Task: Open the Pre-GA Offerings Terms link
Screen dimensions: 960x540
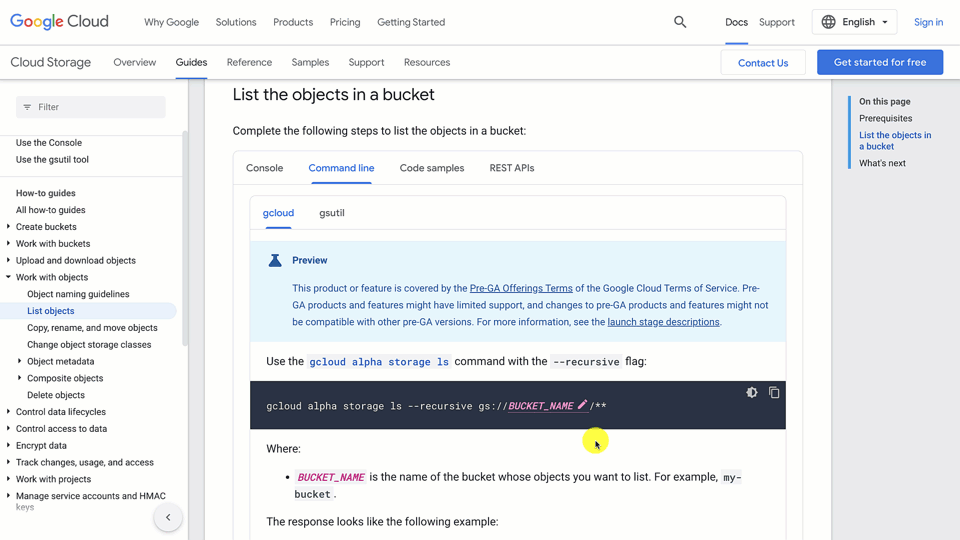Action: (x=521, y=288)
